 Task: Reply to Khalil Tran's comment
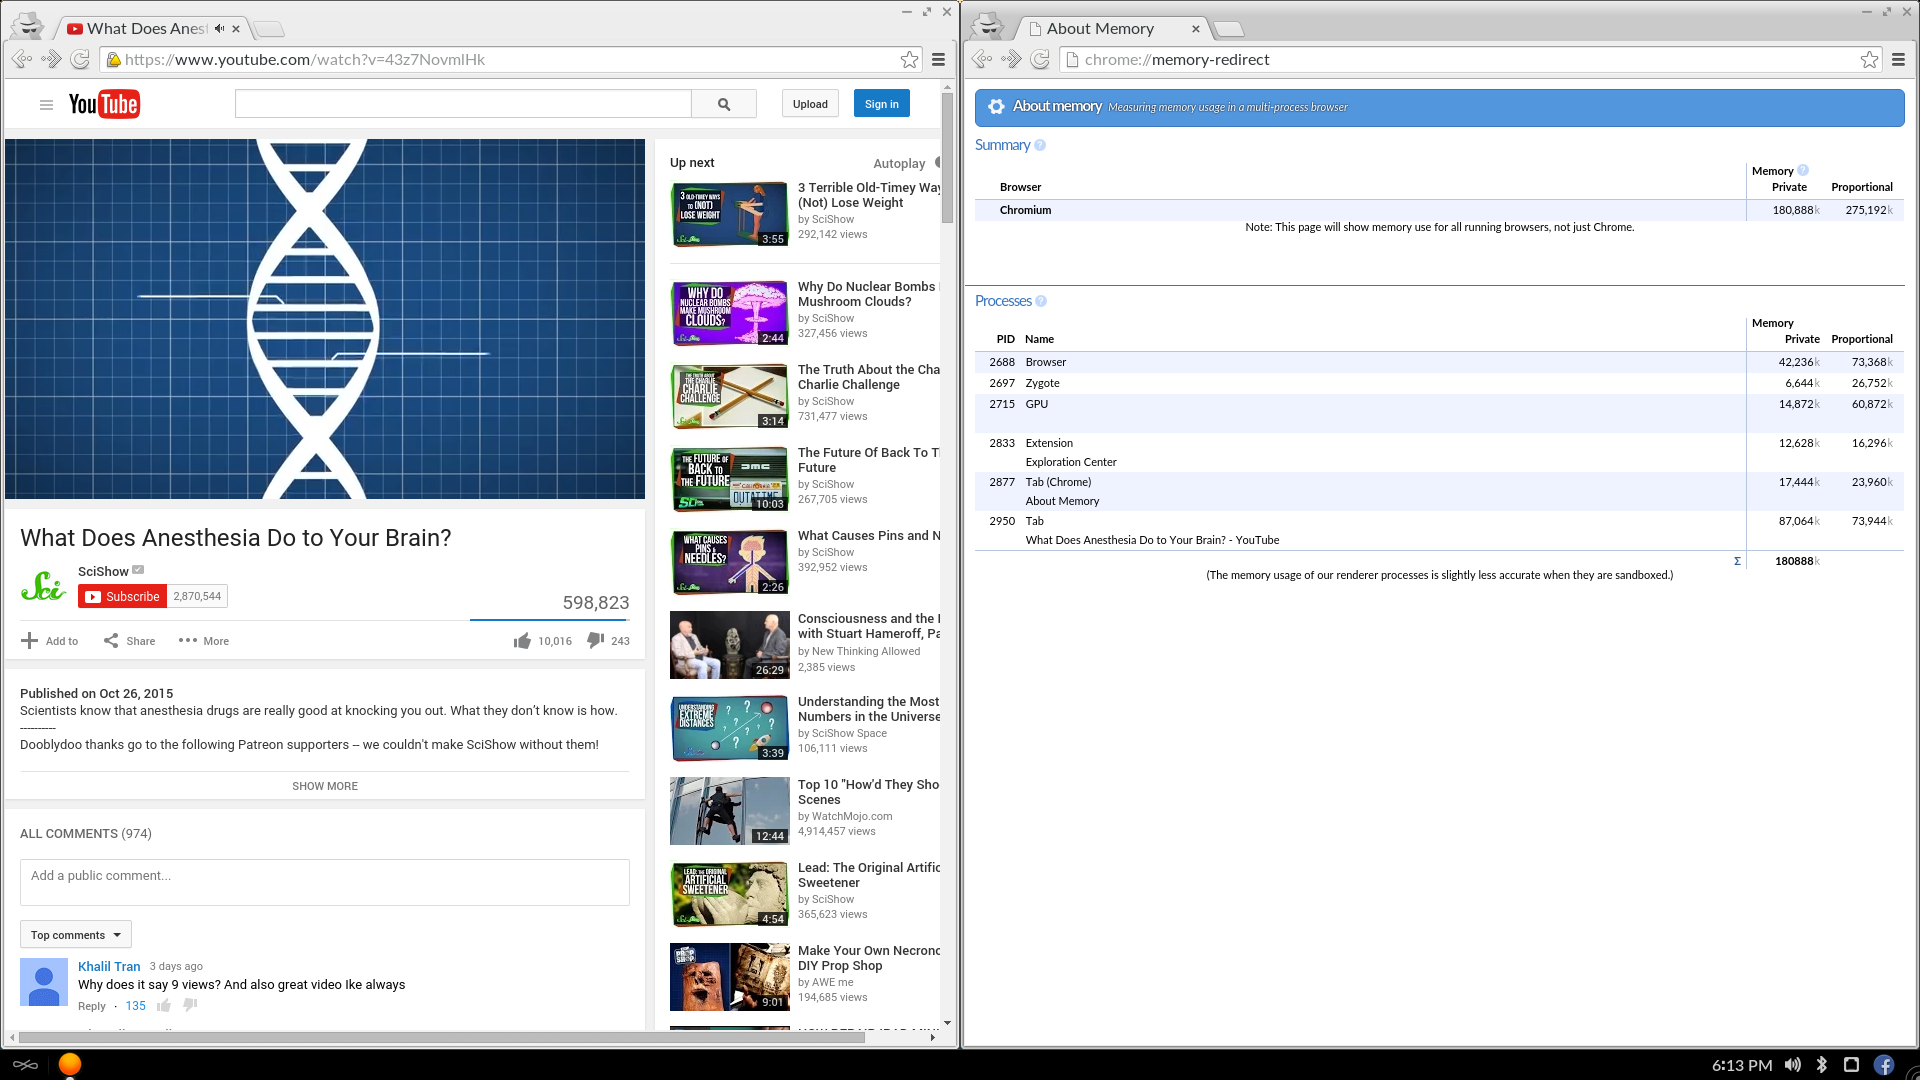[92, 1006]
